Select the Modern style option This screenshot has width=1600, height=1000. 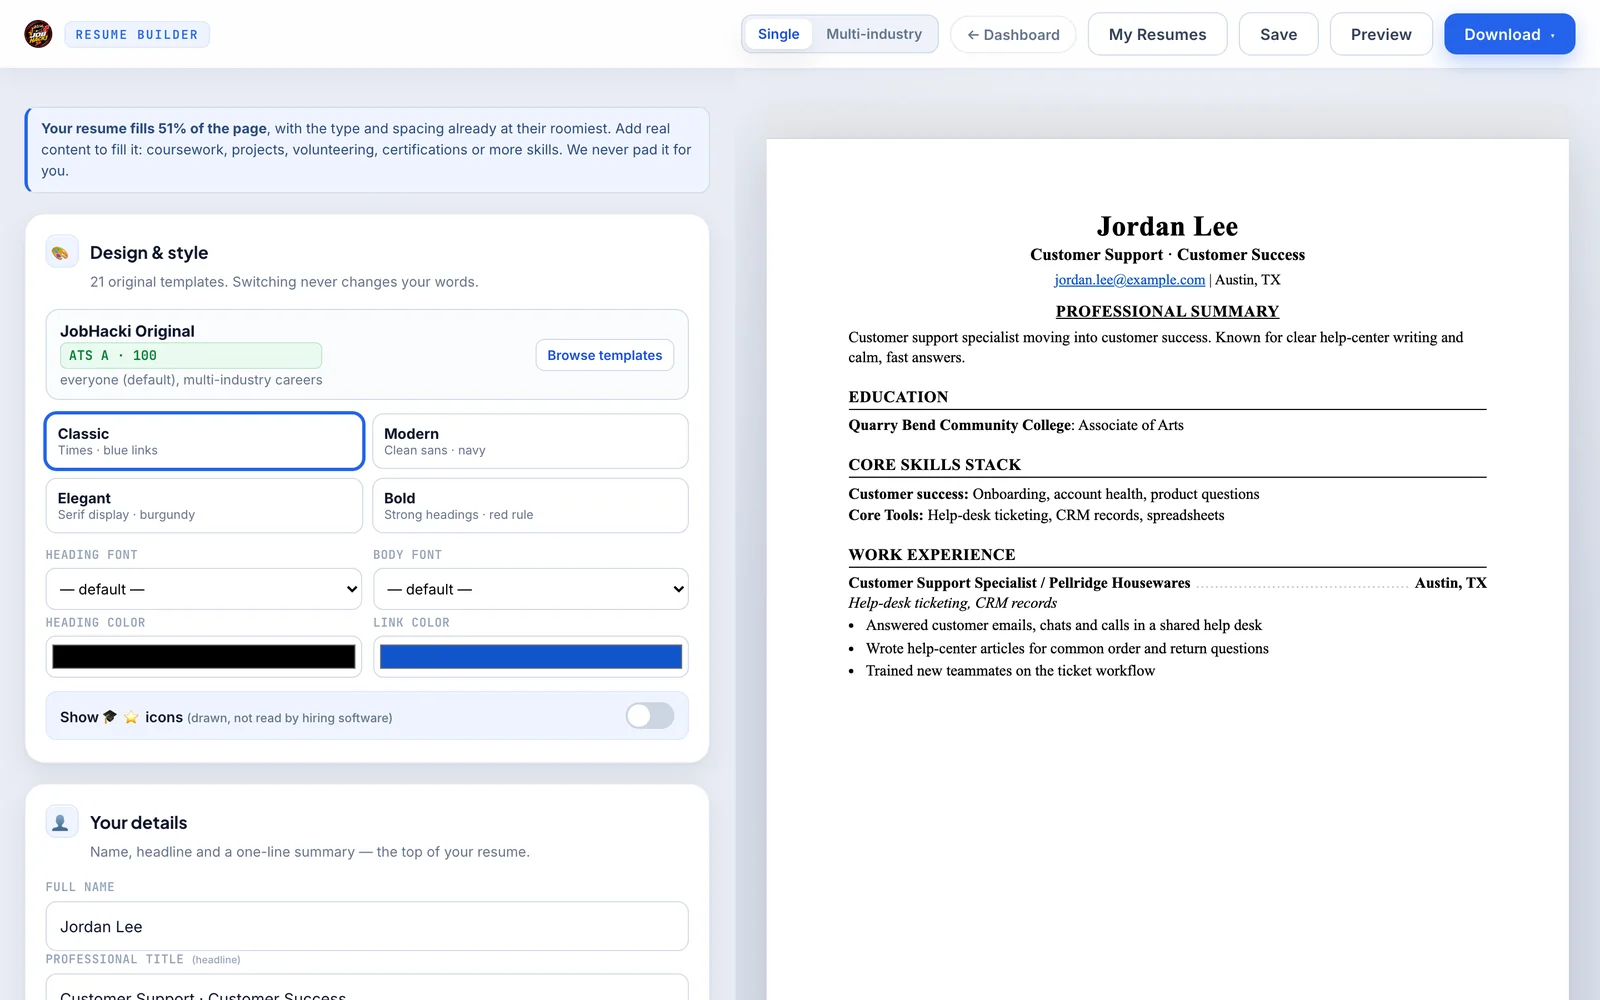click(530, 441)
